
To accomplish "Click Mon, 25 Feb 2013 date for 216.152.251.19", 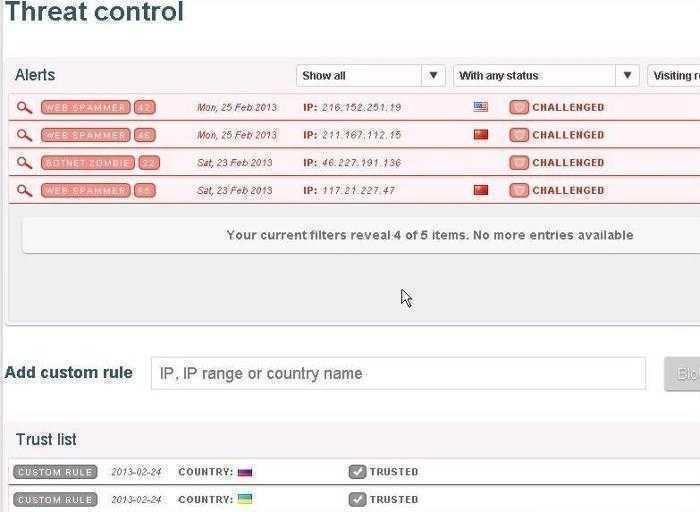I will coord(237,108).
